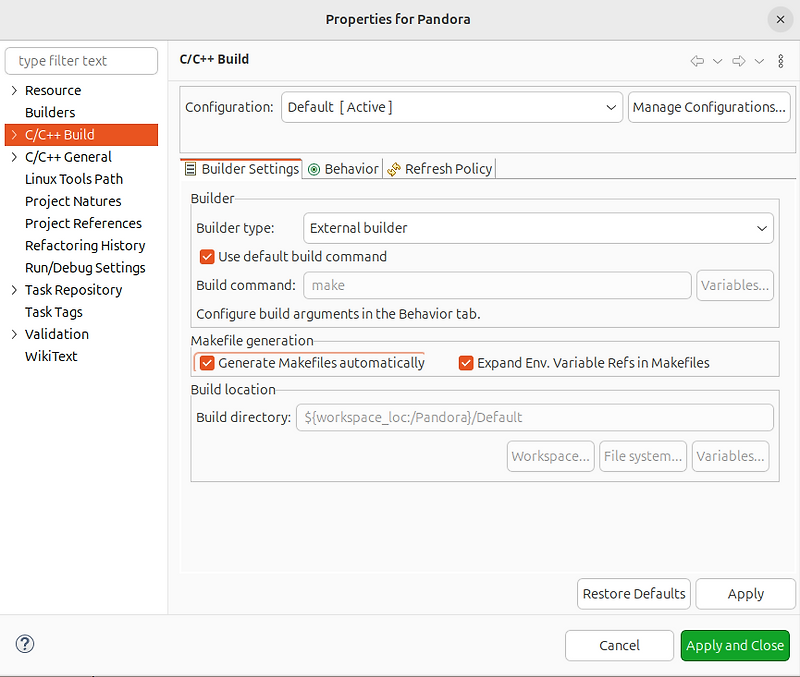Open the back history dropdown arrow
The height and width of the screenshot is (677, 800).
click(x=717, y=61)
